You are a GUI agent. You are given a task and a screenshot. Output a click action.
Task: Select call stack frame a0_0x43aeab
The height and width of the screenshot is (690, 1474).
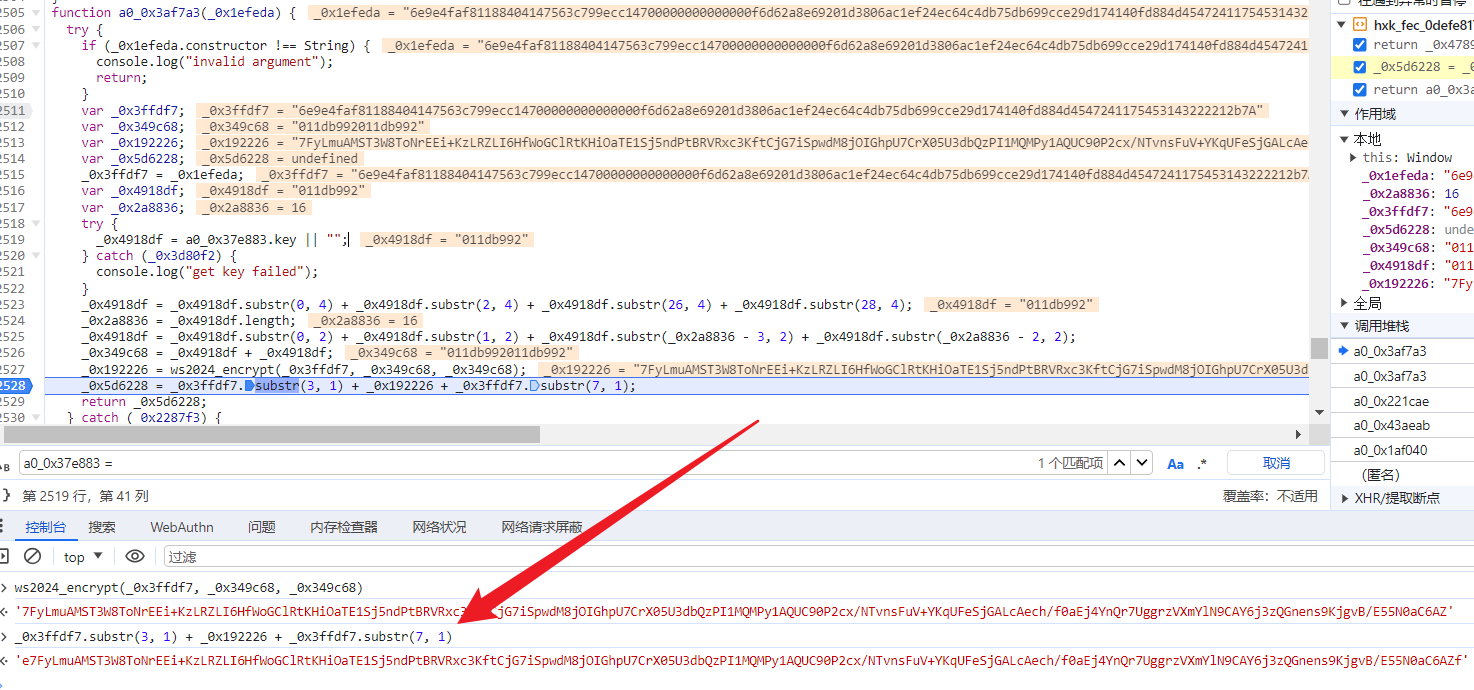click(1391, 426)
